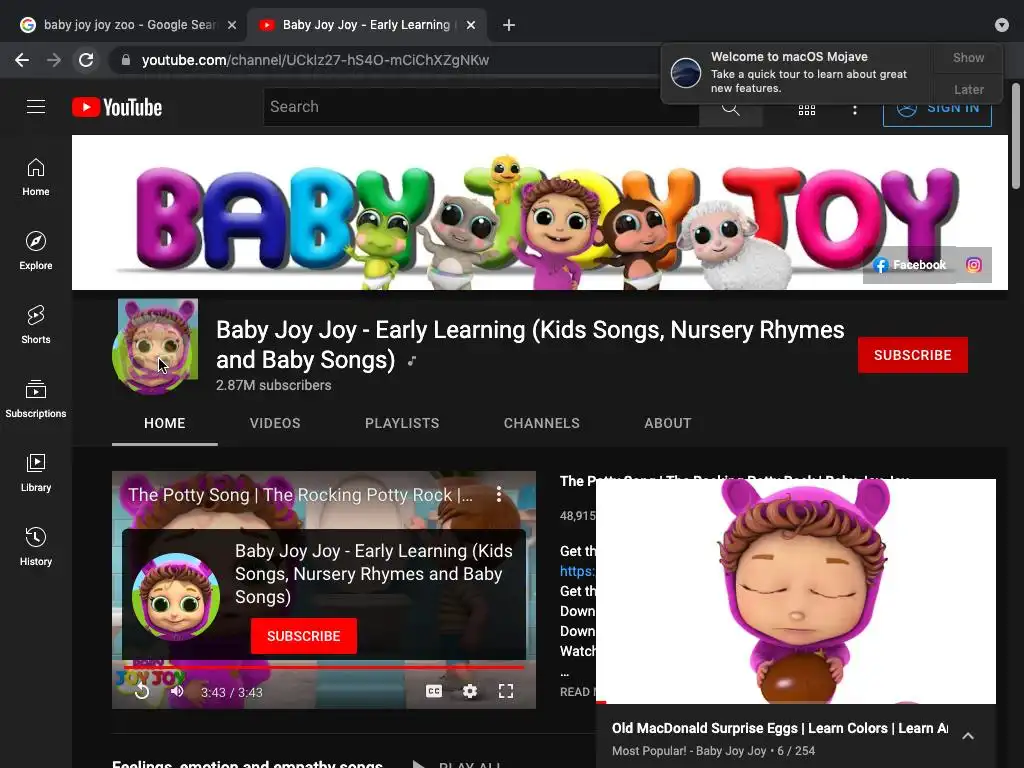
Task: Click the channel name in video overlay
Action: 374,574
